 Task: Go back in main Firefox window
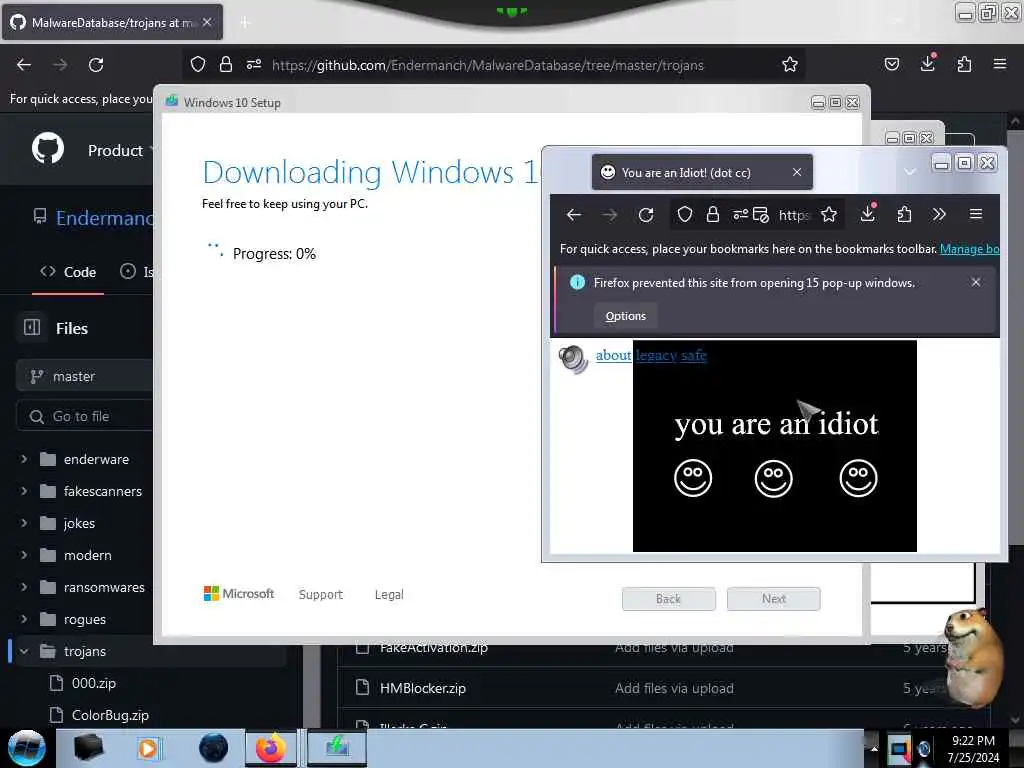point(24,65)
